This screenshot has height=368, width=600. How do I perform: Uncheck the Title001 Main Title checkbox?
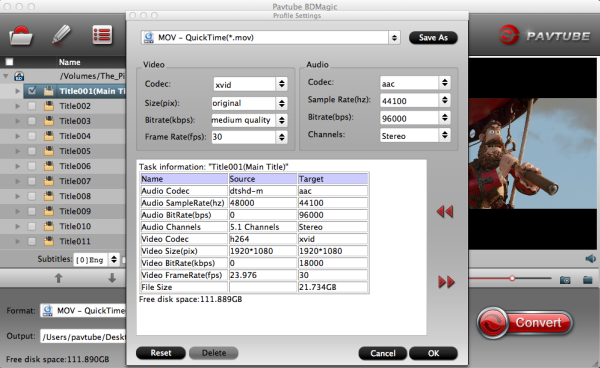tap(32, 91)
